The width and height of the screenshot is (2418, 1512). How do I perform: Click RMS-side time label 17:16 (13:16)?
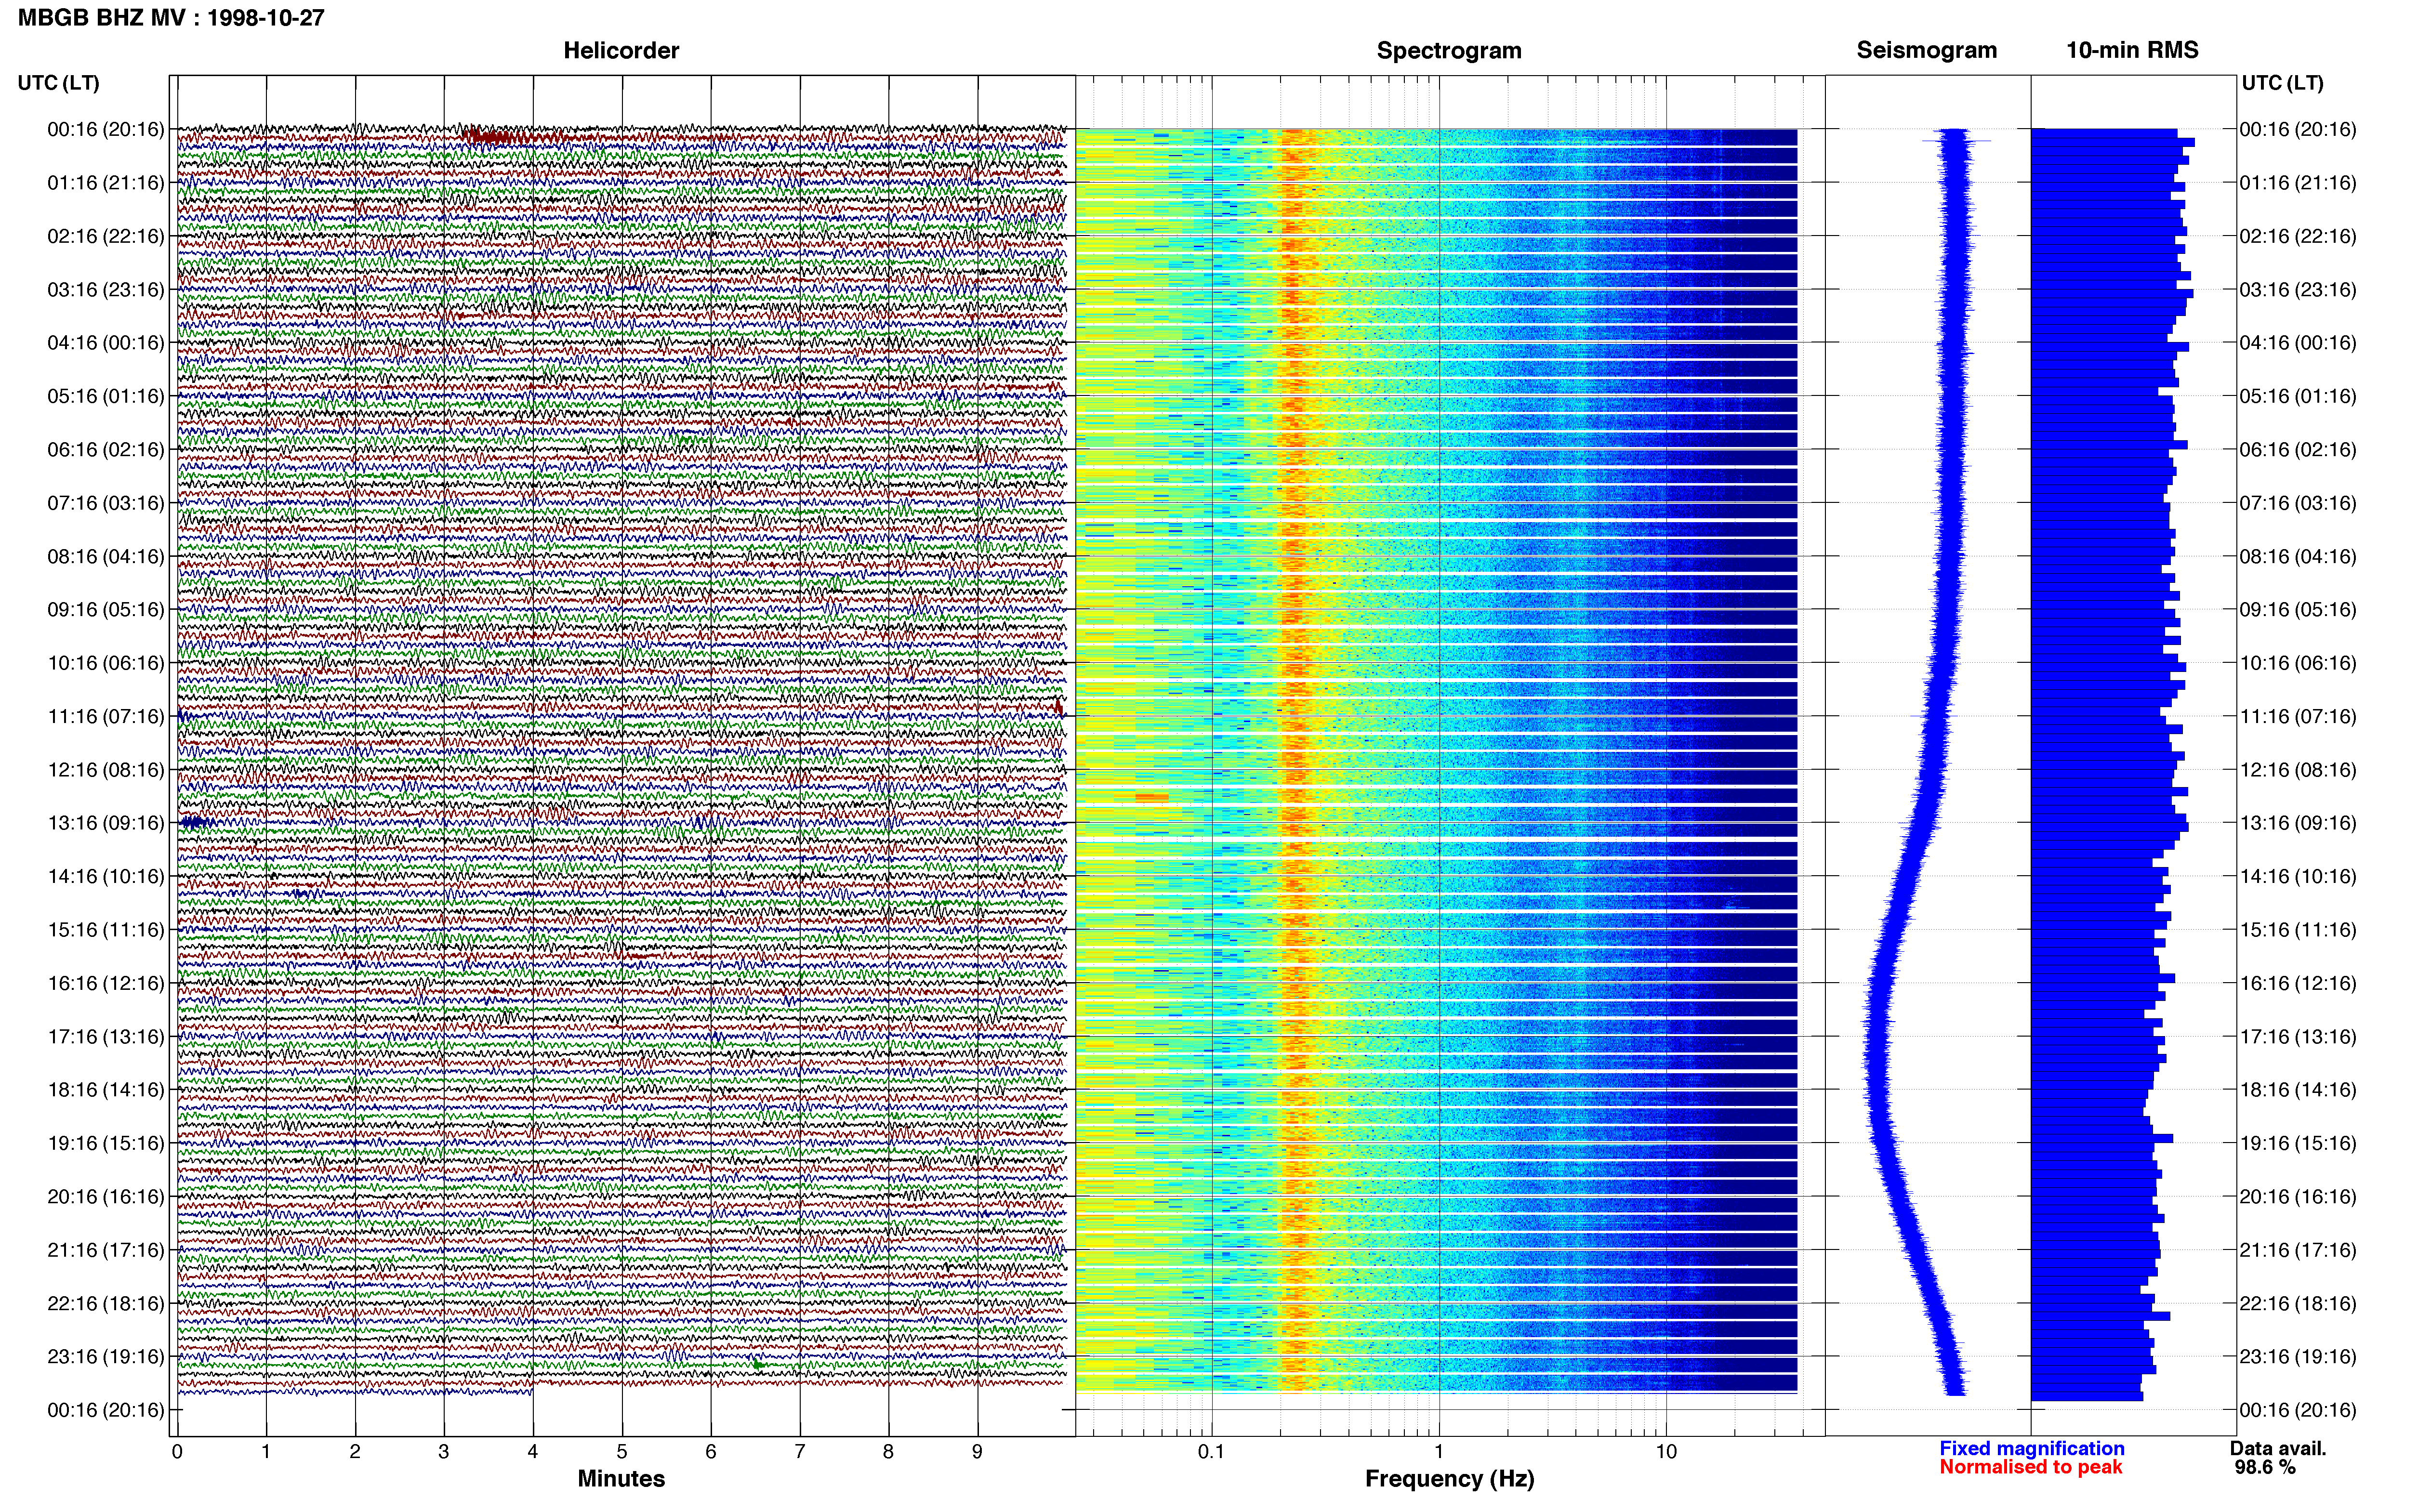click(2298, 1037)
